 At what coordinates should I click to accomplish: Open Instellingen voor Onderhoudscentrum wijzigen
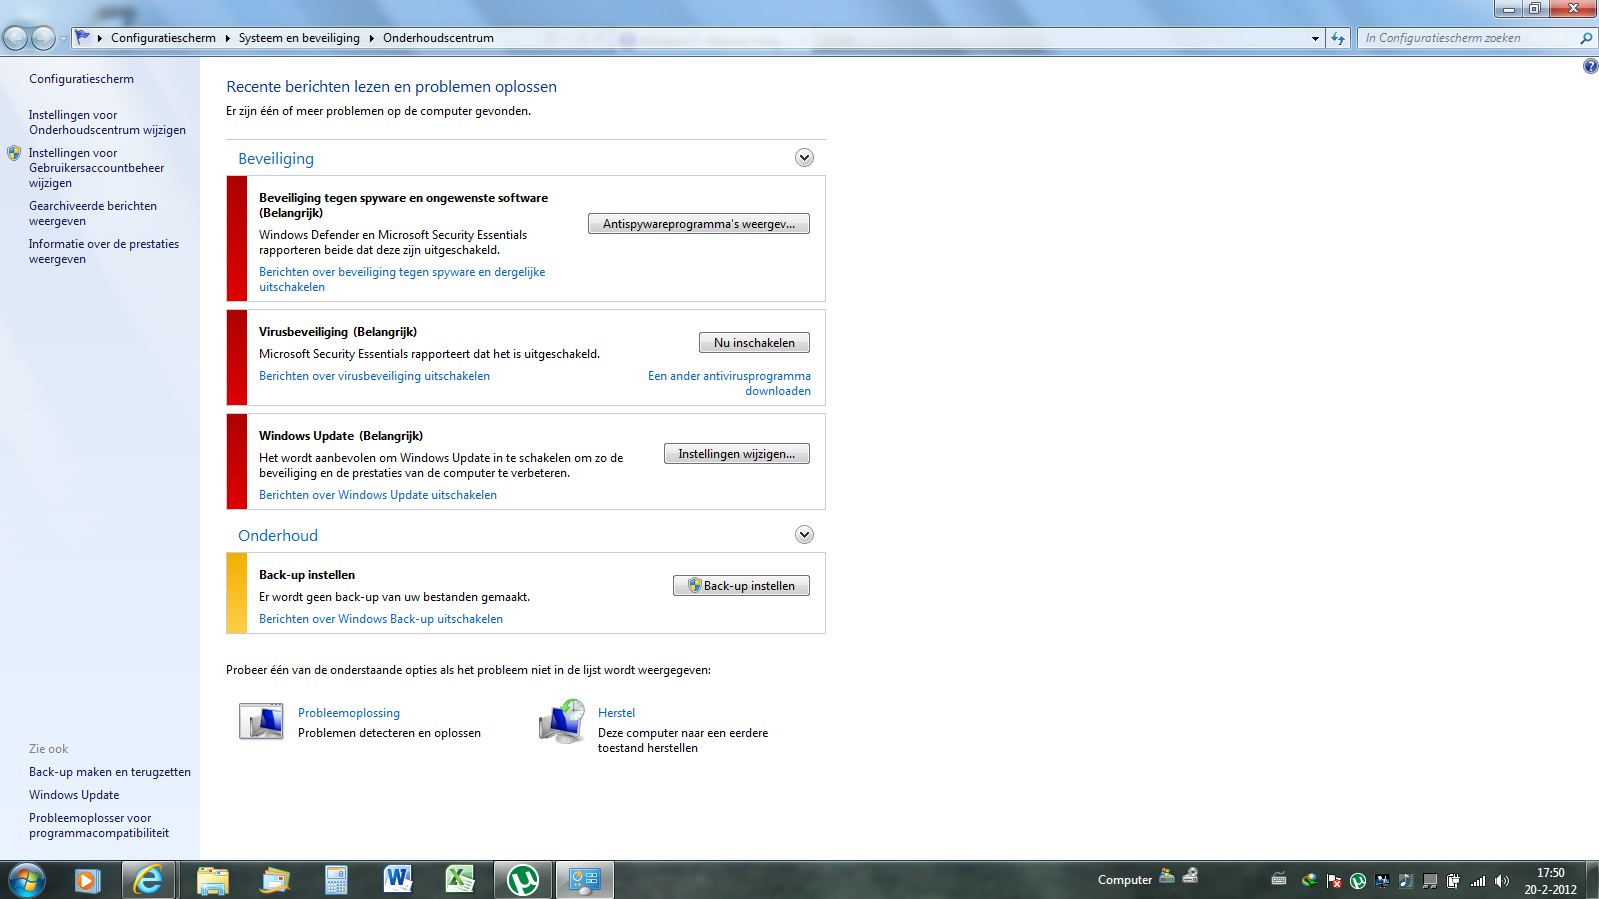pyautogui.click(x=107, y=122)
